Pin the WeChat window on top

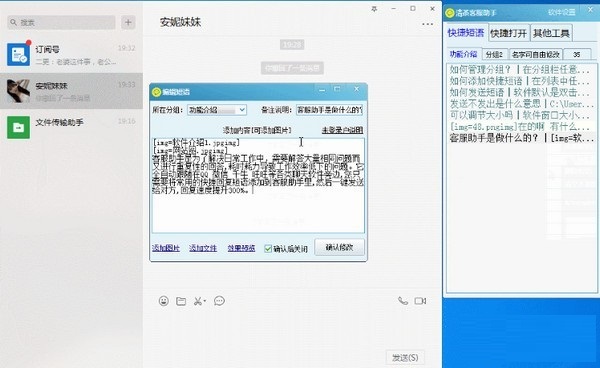pyautogui.click(x=374, y=9)
